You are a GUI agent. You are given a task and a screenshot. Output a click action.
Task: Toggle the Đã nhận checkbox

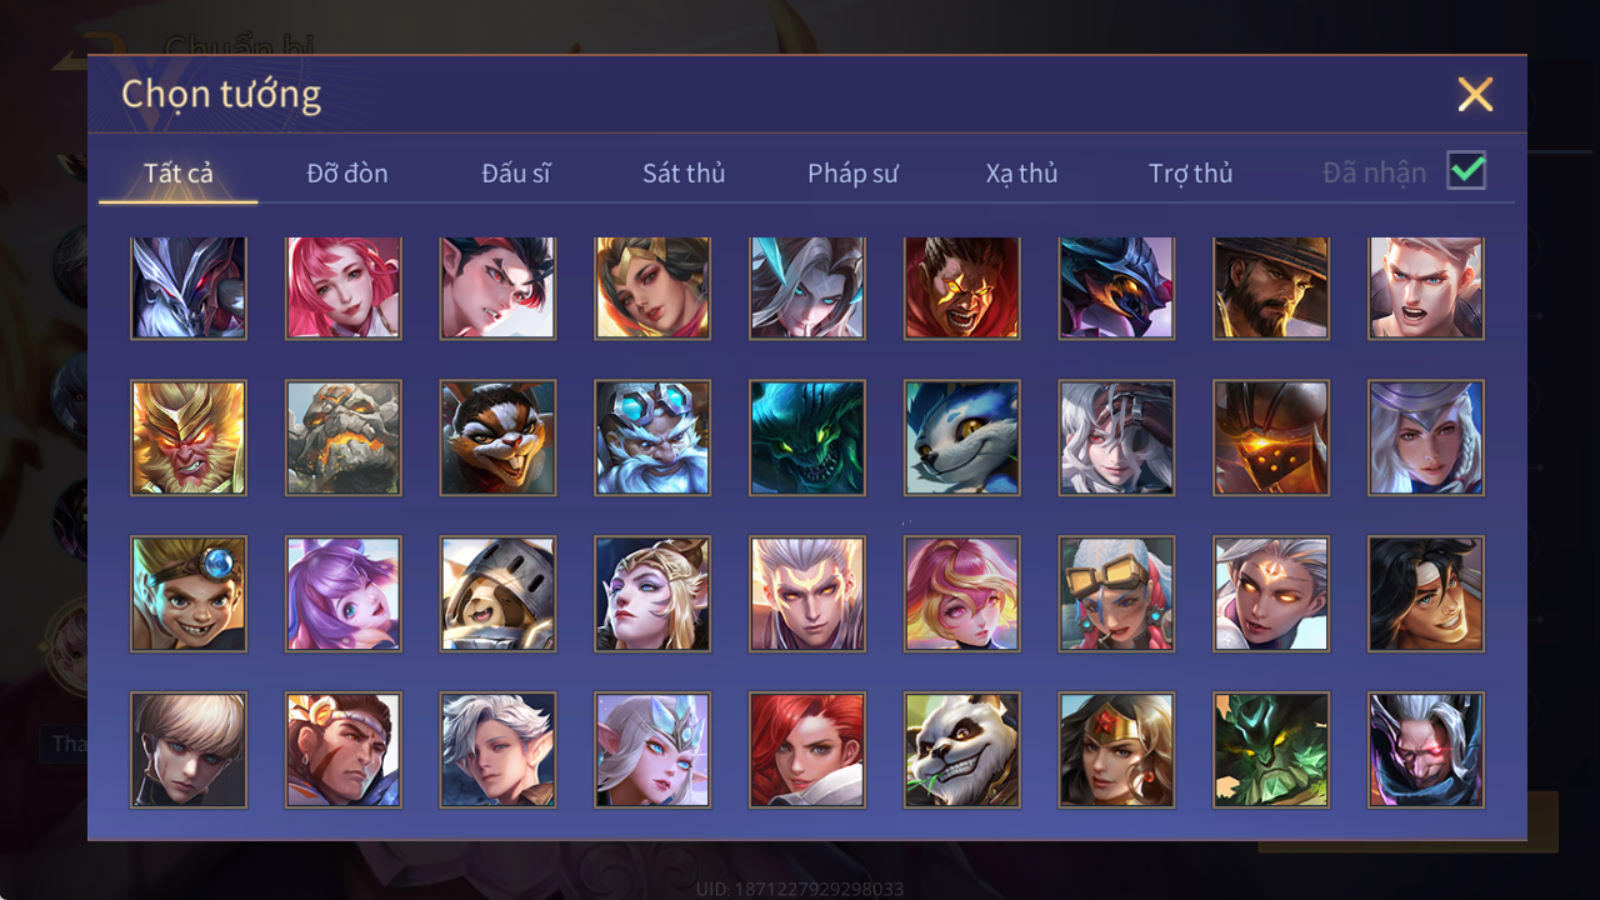[1466, 171]
